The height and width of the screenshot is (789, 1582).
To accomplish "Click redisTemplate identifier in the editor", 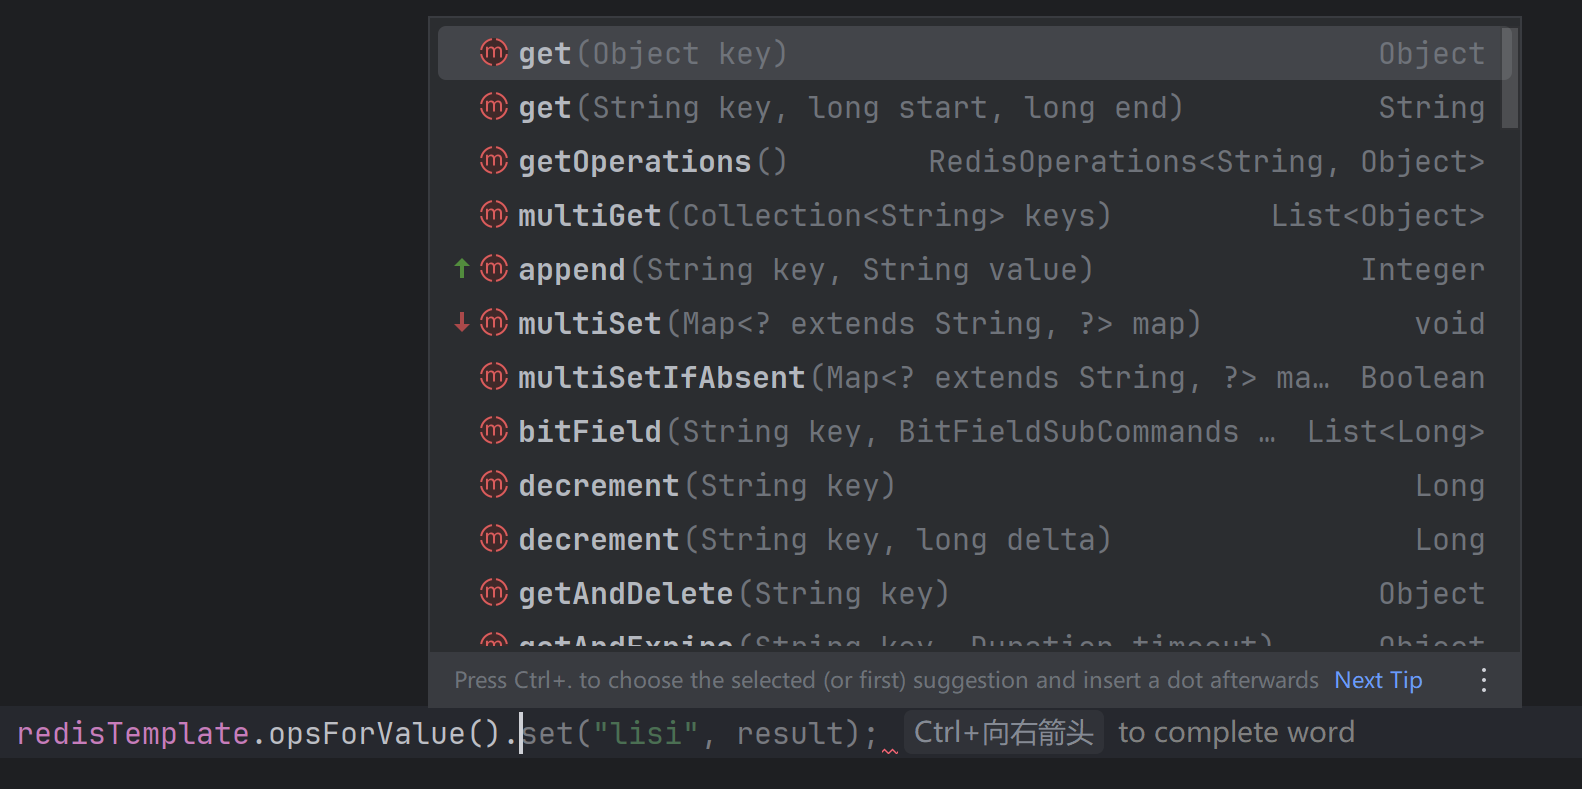I will pyautogui.click(x=132, y=733).
